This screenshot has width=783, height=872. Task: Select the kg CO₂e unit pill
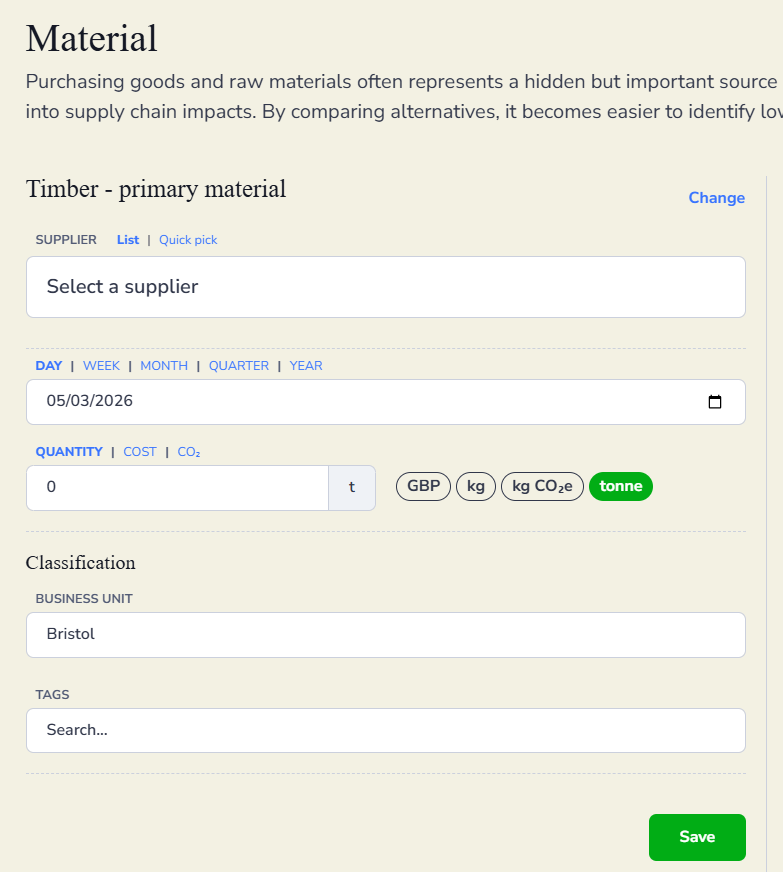coord(542,487)
